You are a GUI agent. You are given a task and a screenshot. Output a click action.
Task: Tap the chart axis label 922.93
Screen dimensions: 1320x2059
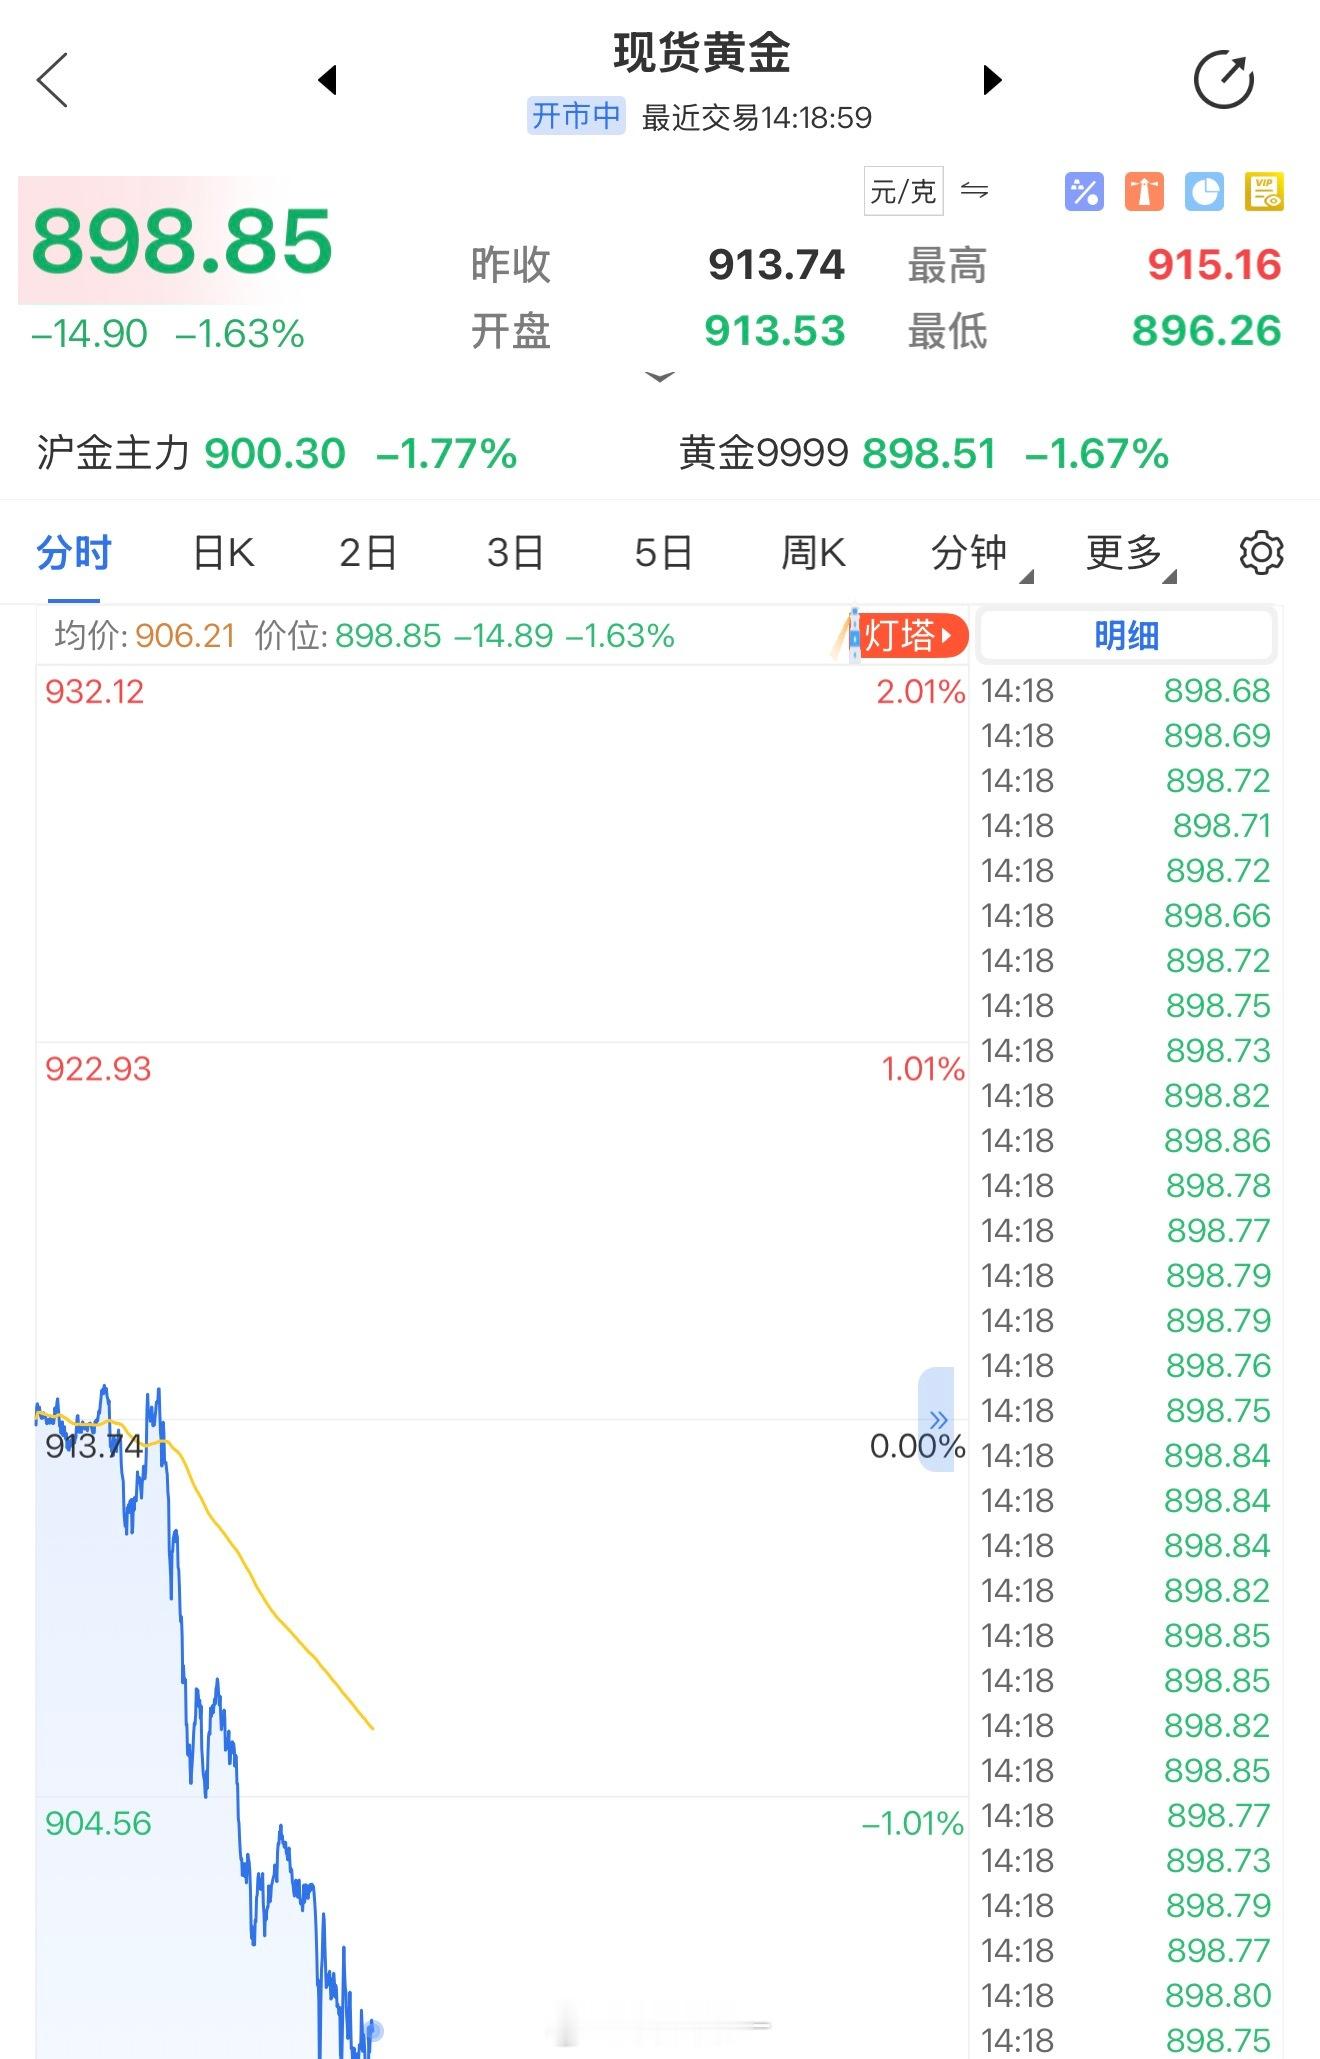point(98,1069)
